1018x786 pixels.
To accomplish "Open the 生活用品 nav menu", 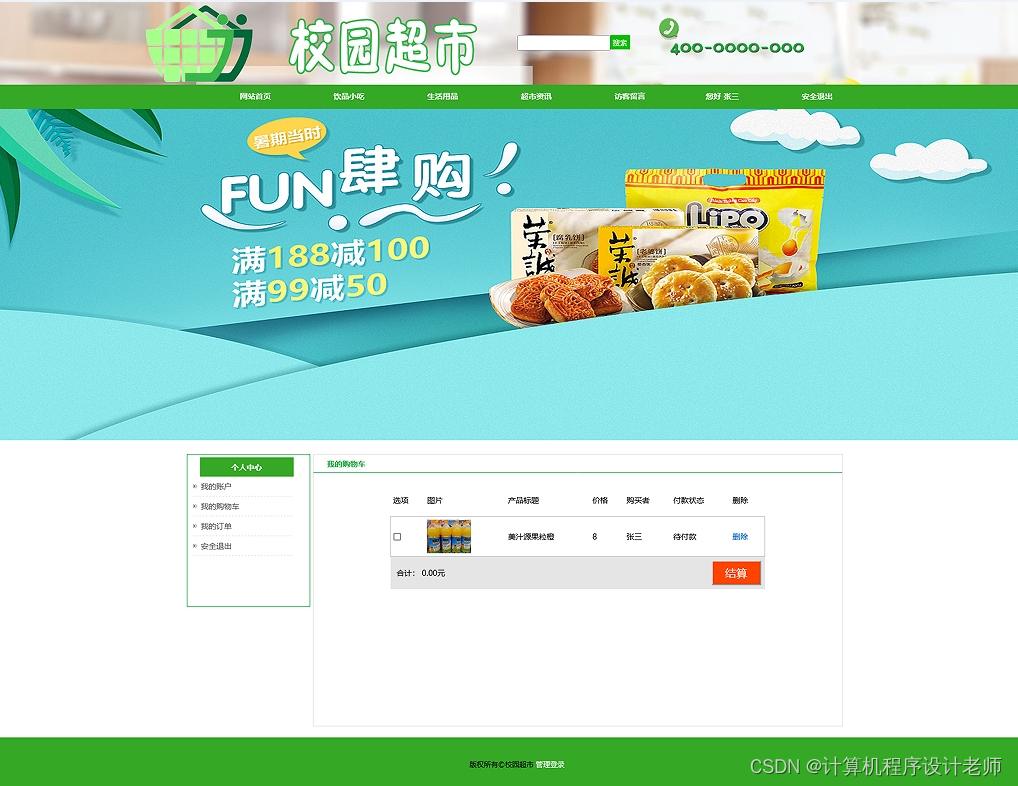I will click(442, 96).
